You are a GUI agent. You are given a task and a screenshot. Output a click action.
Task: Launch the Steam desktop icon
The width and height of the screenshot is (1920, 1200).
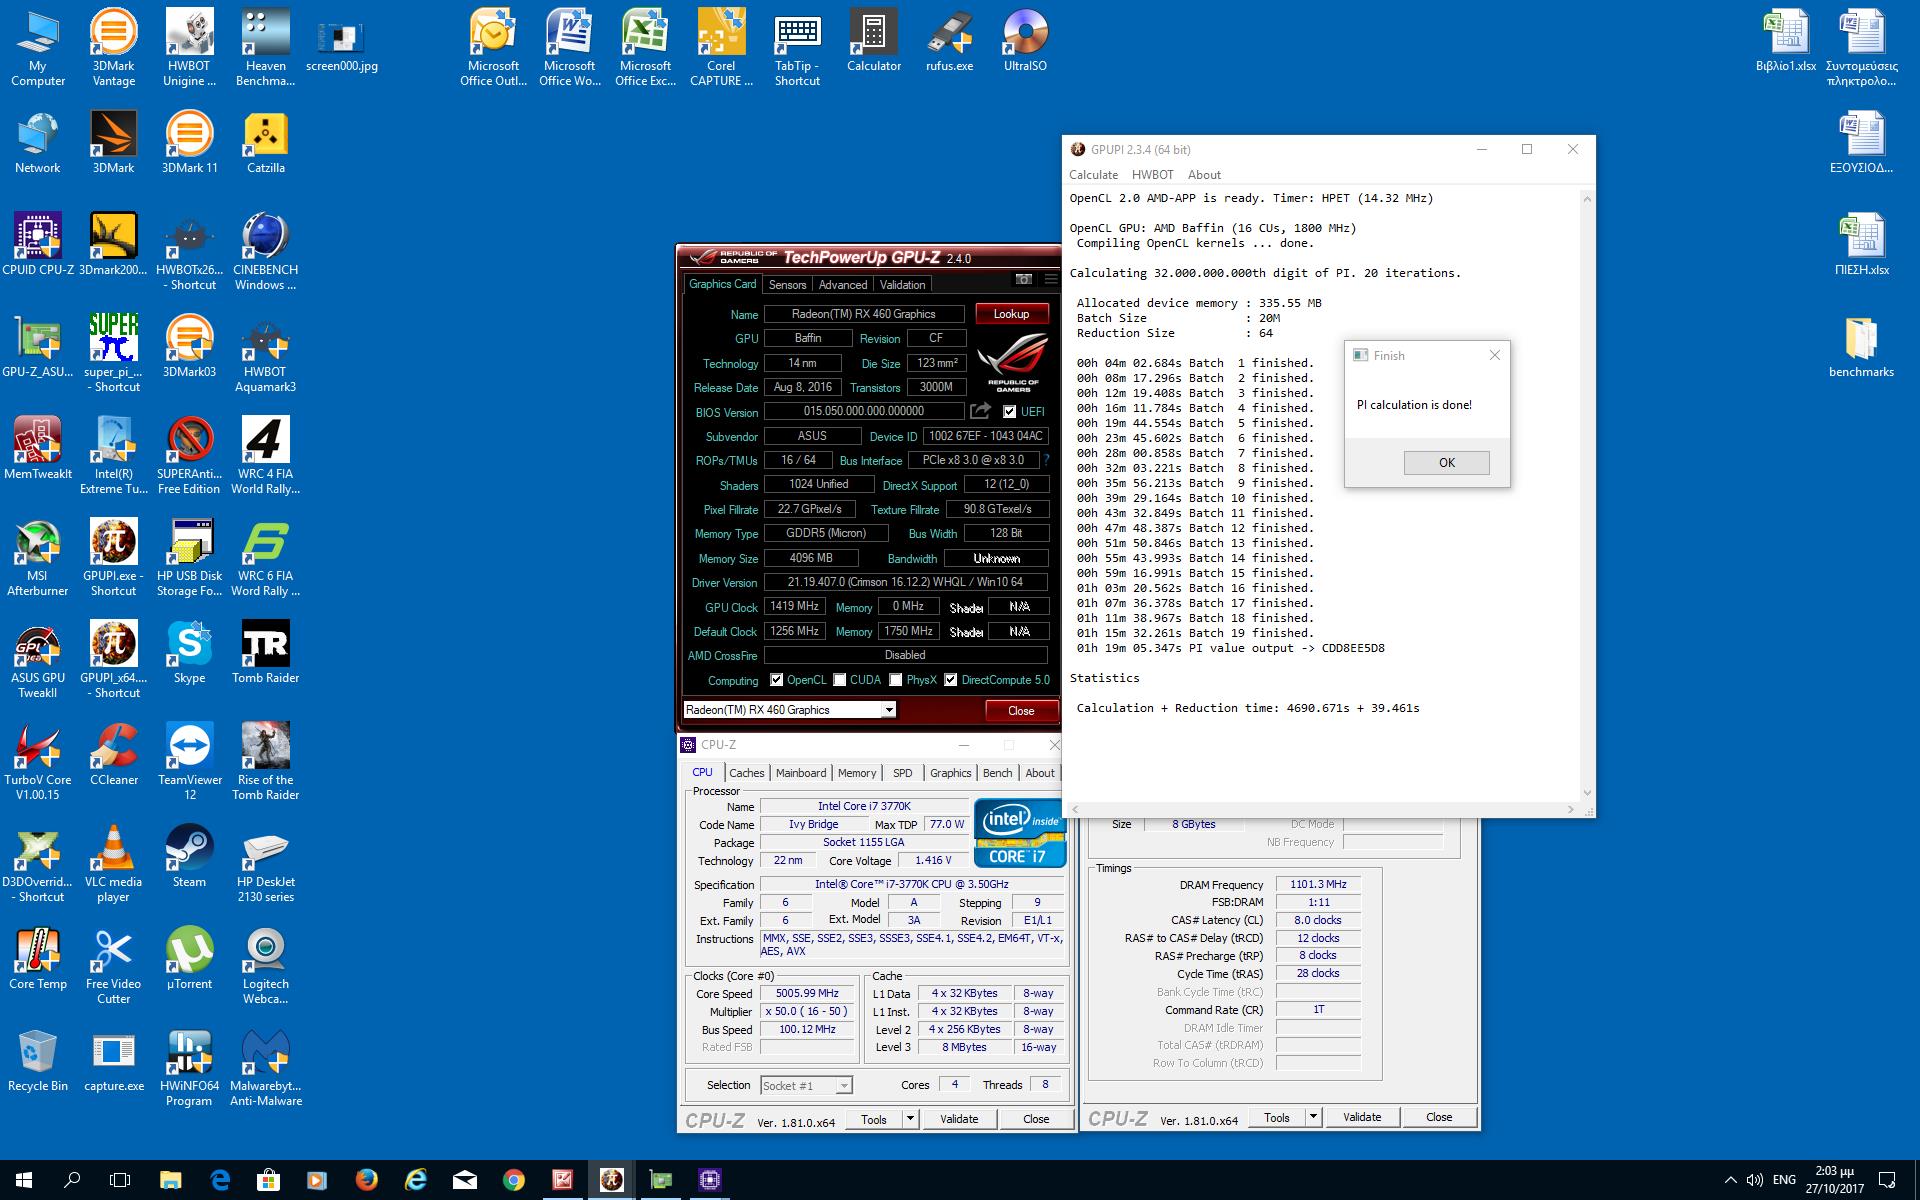(189, 856)
